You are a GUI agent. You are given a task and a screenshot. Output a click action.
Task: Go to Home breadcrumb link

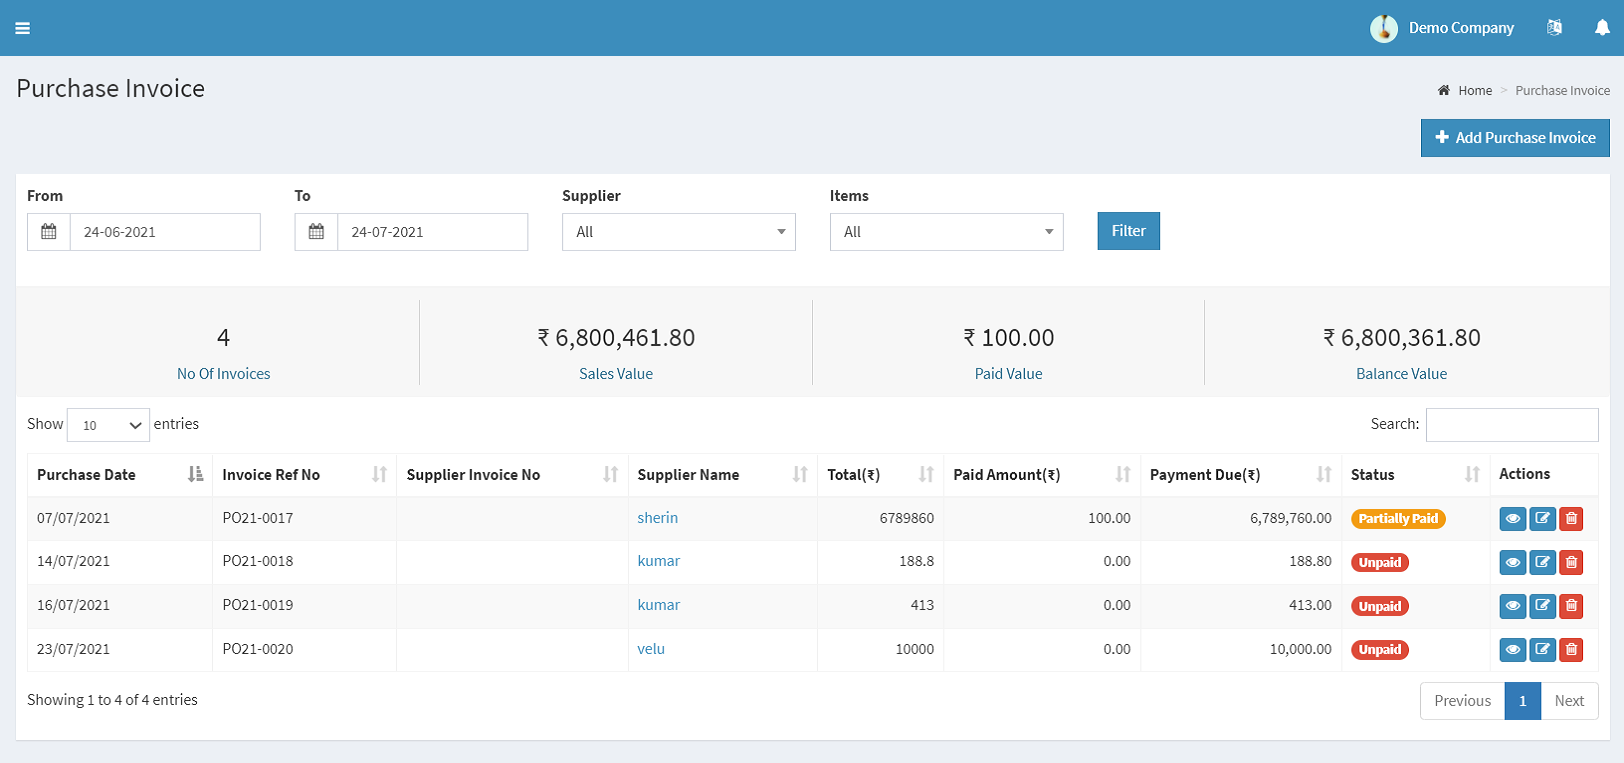click(x=1474, y=91)
